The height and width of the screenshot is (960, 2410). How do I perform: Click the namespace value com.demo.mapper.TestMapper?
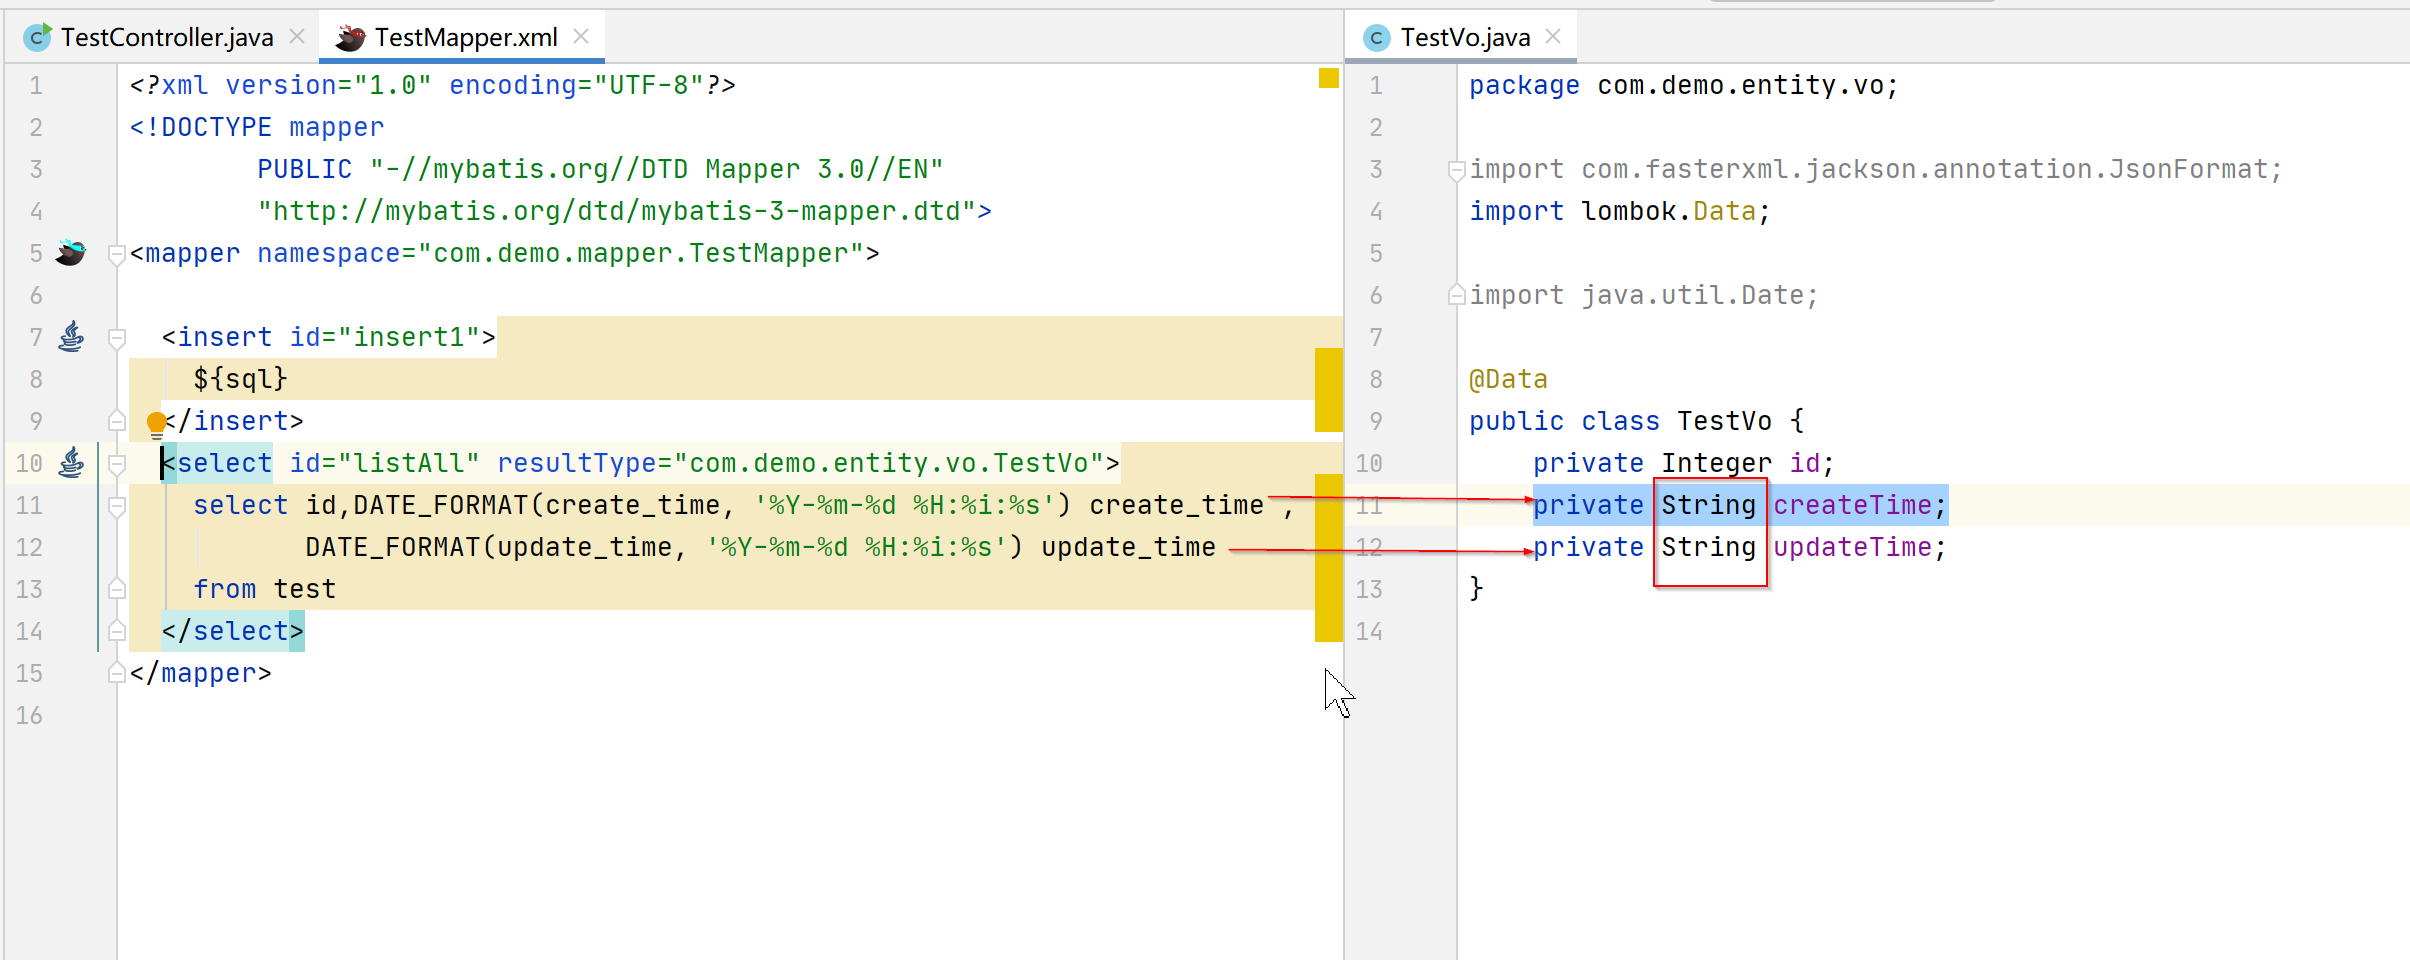tap(641, 253)
